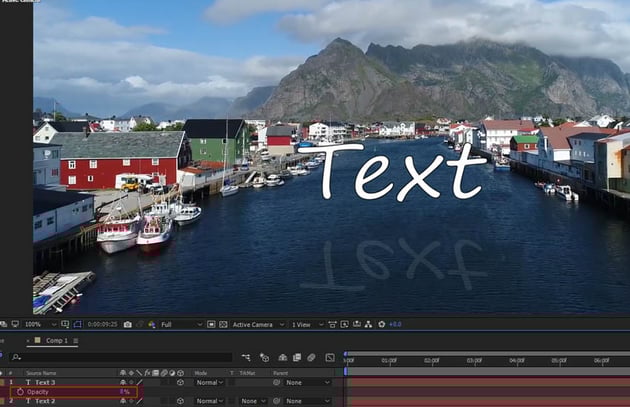
Task: Open the Parent dropdown for Text 3
Action: tap(304, 382)
